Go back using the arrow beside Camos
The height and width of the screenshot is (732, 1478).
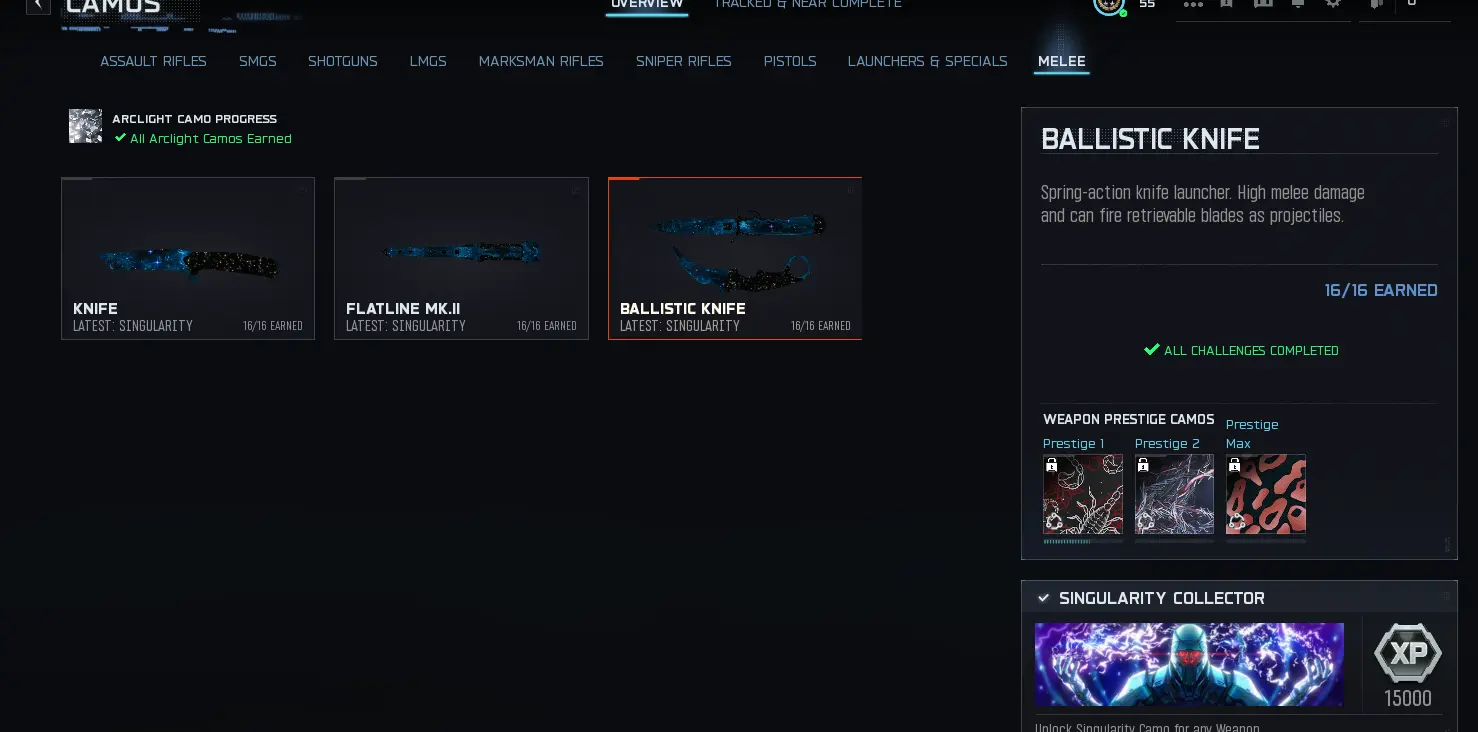click(38, 5)
